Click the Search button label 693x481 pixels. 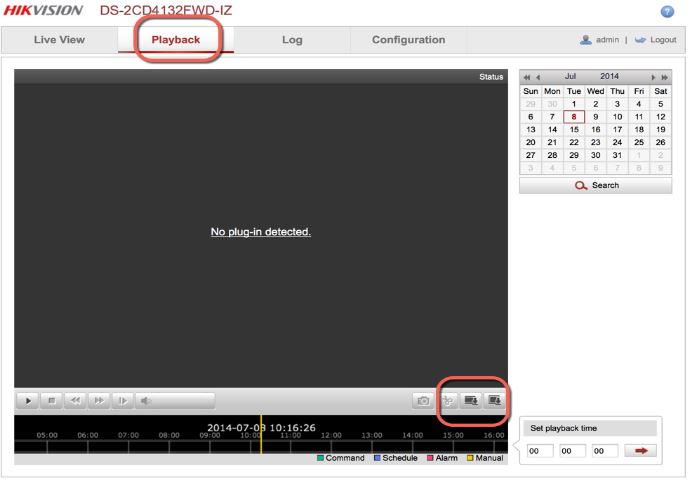click(x=605, y=185)
